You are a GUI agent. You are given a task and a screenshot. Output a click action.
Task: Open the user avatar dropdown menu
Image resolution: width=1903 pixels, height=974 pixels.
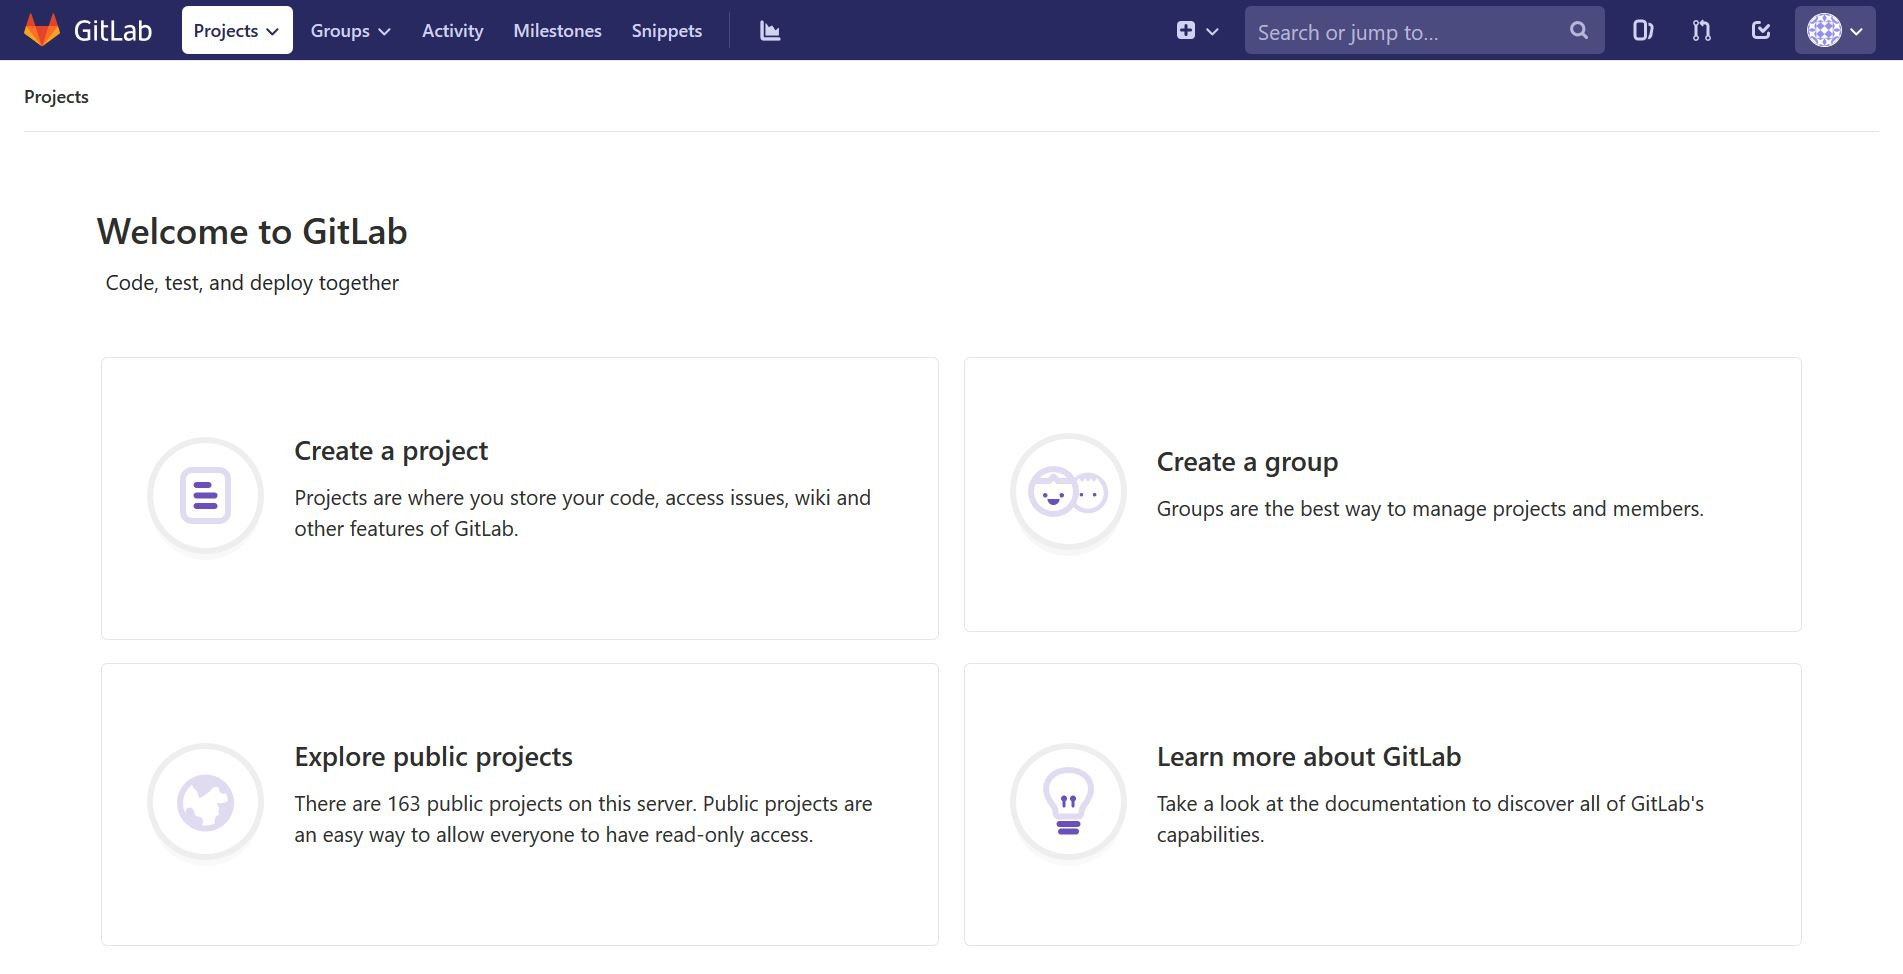(x=1834, y=31)
